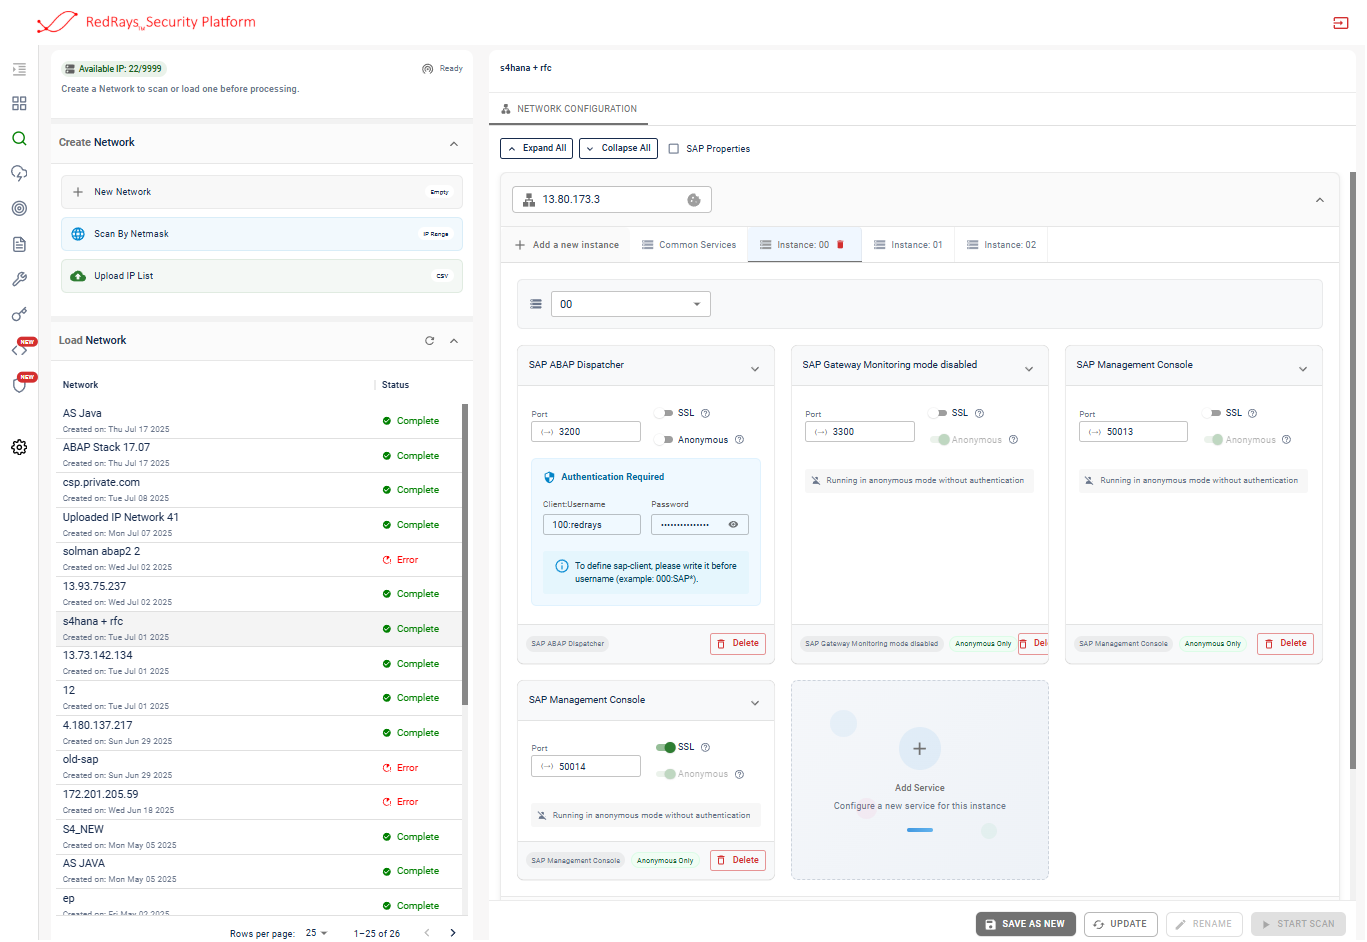
Task: Switch to the Instance: 02 tab
Action: [x=1001, y=245]
